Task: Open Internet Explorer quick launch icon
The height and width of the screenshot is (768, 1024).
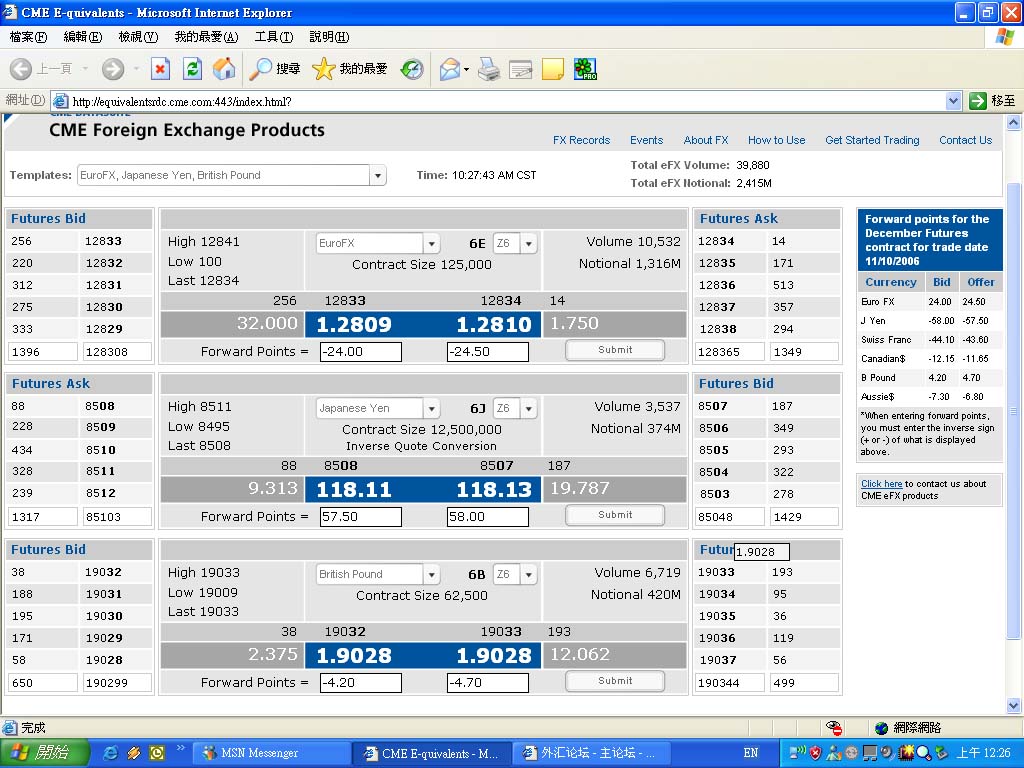Action: click(x=111, y=752)
